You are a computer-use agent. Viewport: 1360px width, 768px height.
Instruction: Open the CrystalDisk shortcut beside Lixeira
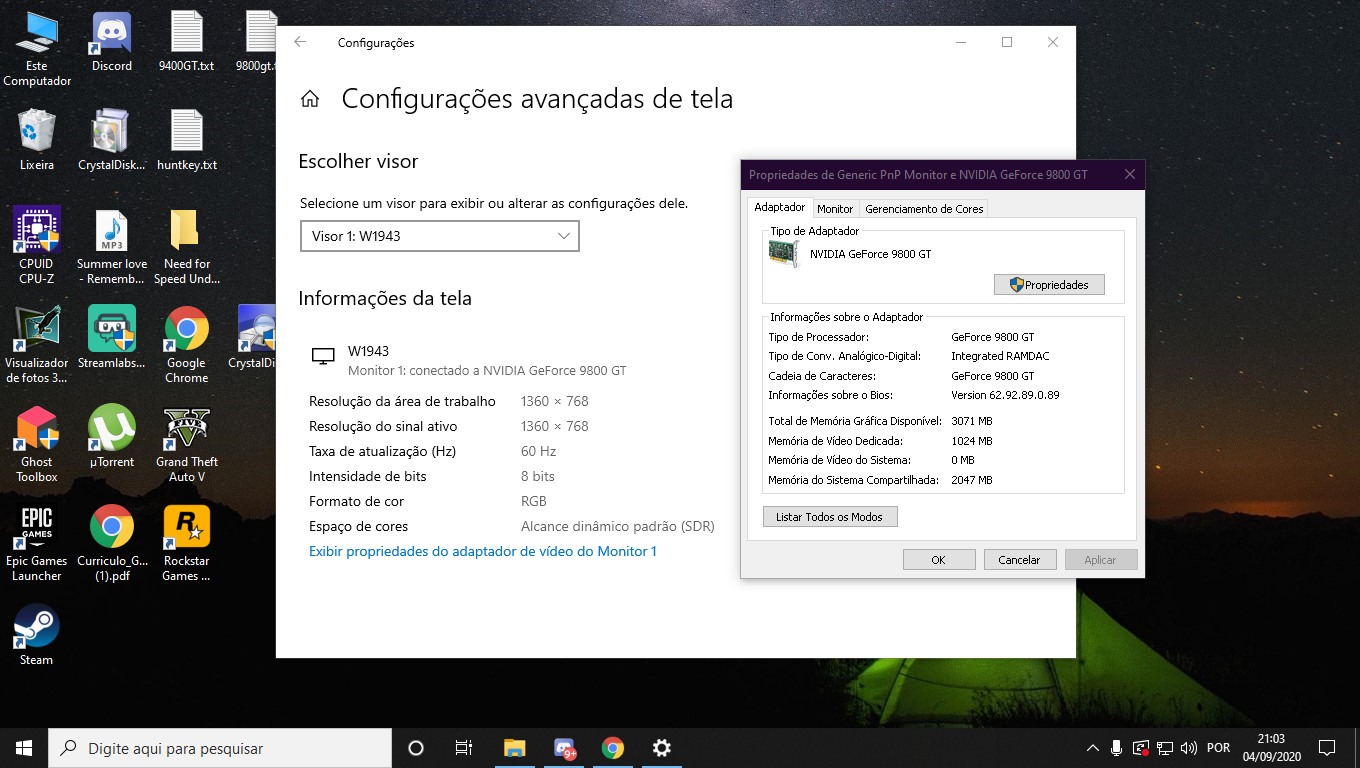tap(111, 140)
